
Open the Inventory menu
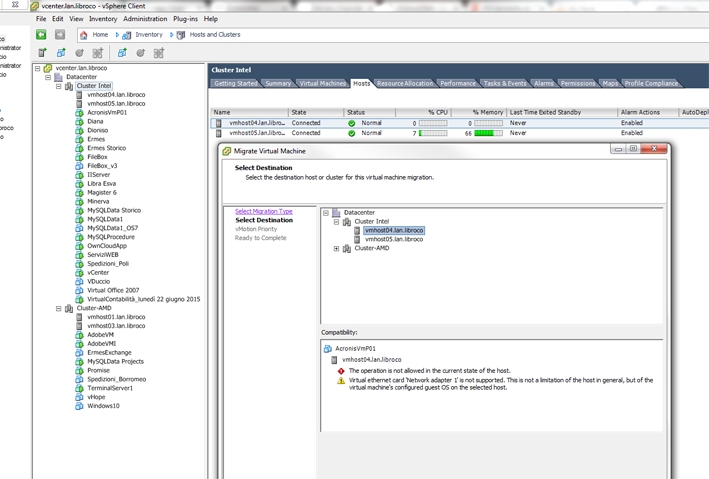[x=103, y=19]
